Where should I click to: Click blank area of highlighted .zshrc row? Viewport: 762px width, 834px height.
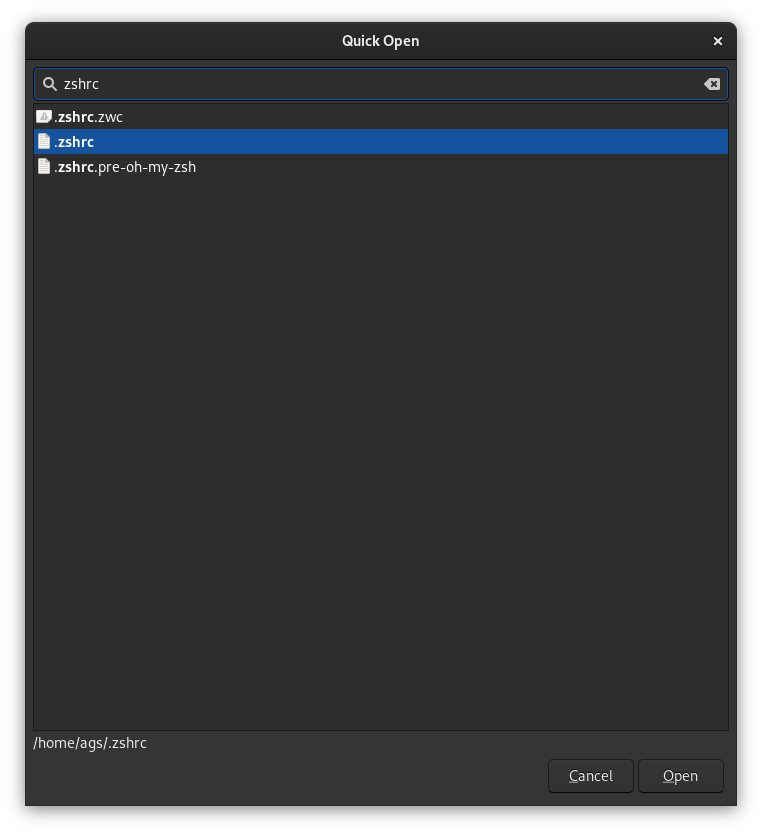click(x=409, y=141)
